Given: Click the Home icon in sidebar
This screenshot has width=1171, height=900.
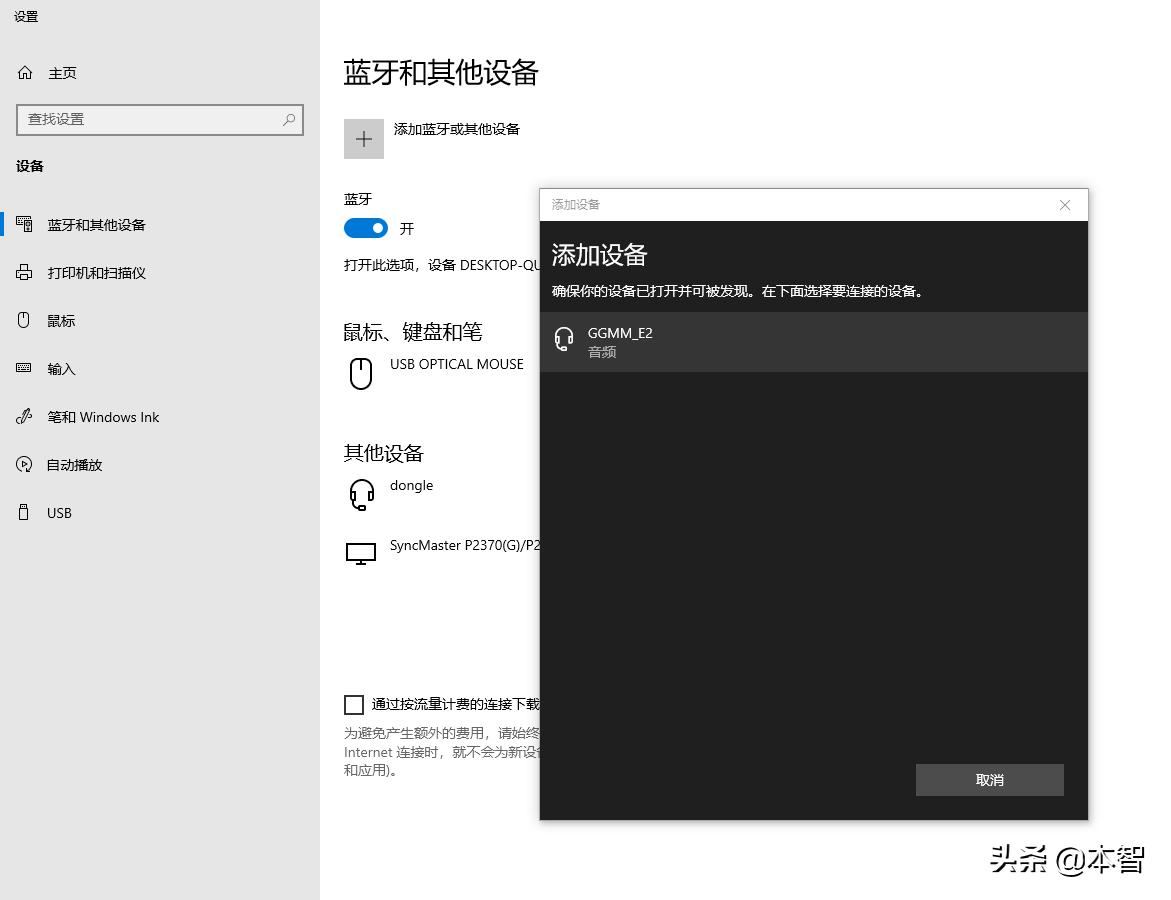Looking at the screenshot, I should (x=25, y=72).
